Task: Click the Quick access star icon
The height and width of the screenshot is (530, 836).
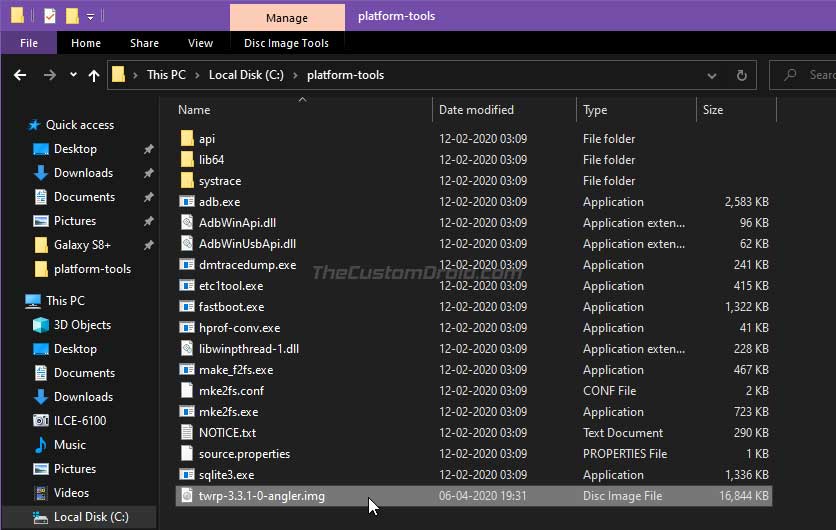Action: point(34,125)
